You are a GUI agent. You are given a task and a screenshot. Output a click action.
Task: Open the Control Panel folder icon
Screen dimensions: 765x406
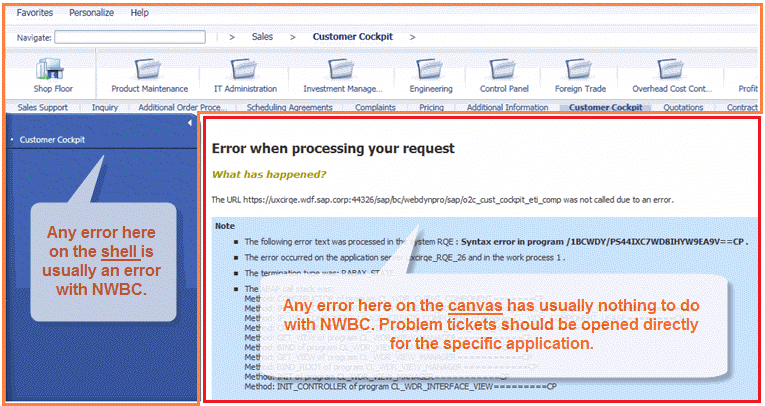[503, 69]
